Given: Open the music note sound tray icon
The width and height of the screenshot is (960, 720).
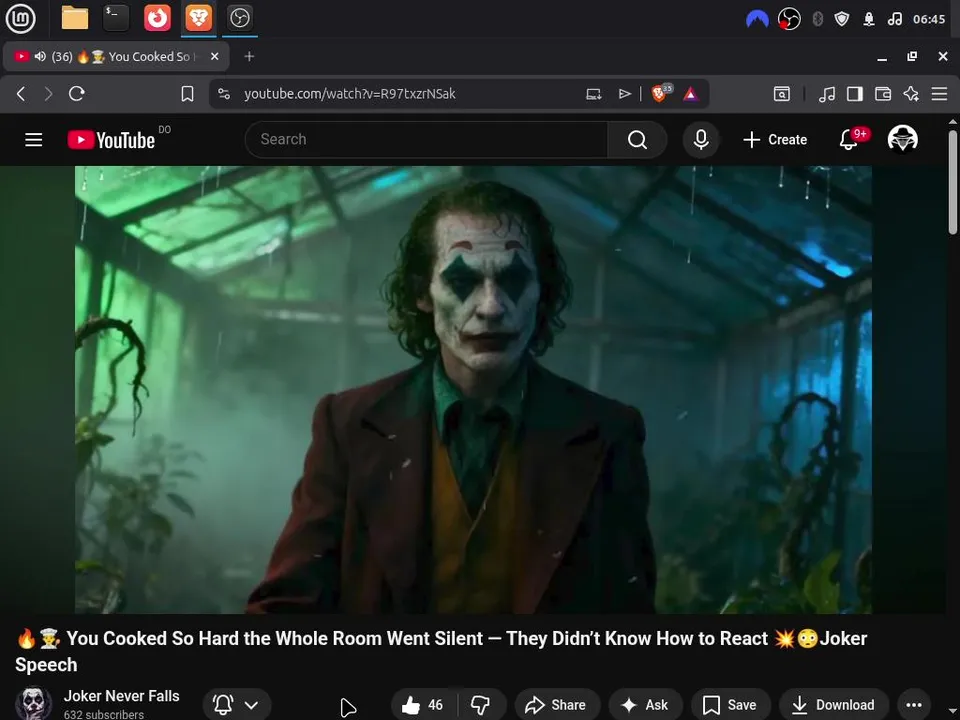Looking at the screenshot, I should pos(894,19).
